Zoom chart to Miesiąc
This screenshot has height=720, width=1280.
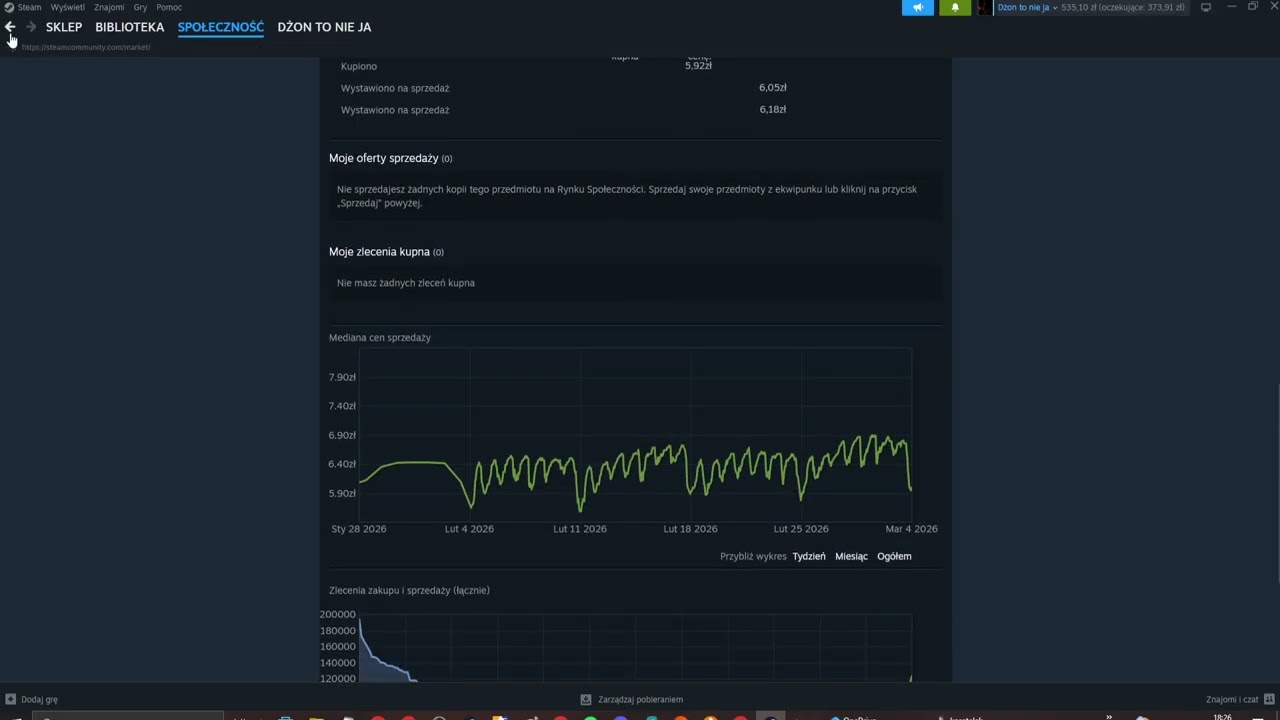[851, 556]
